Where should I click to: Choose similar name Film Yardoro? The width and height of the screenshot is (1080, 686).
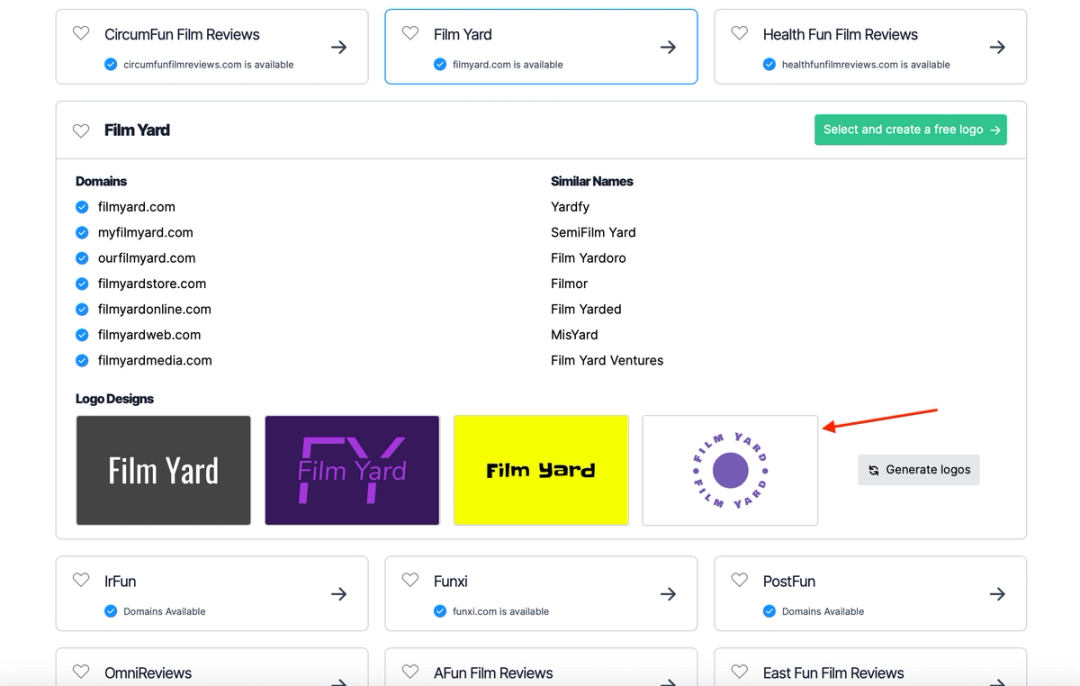588,258
